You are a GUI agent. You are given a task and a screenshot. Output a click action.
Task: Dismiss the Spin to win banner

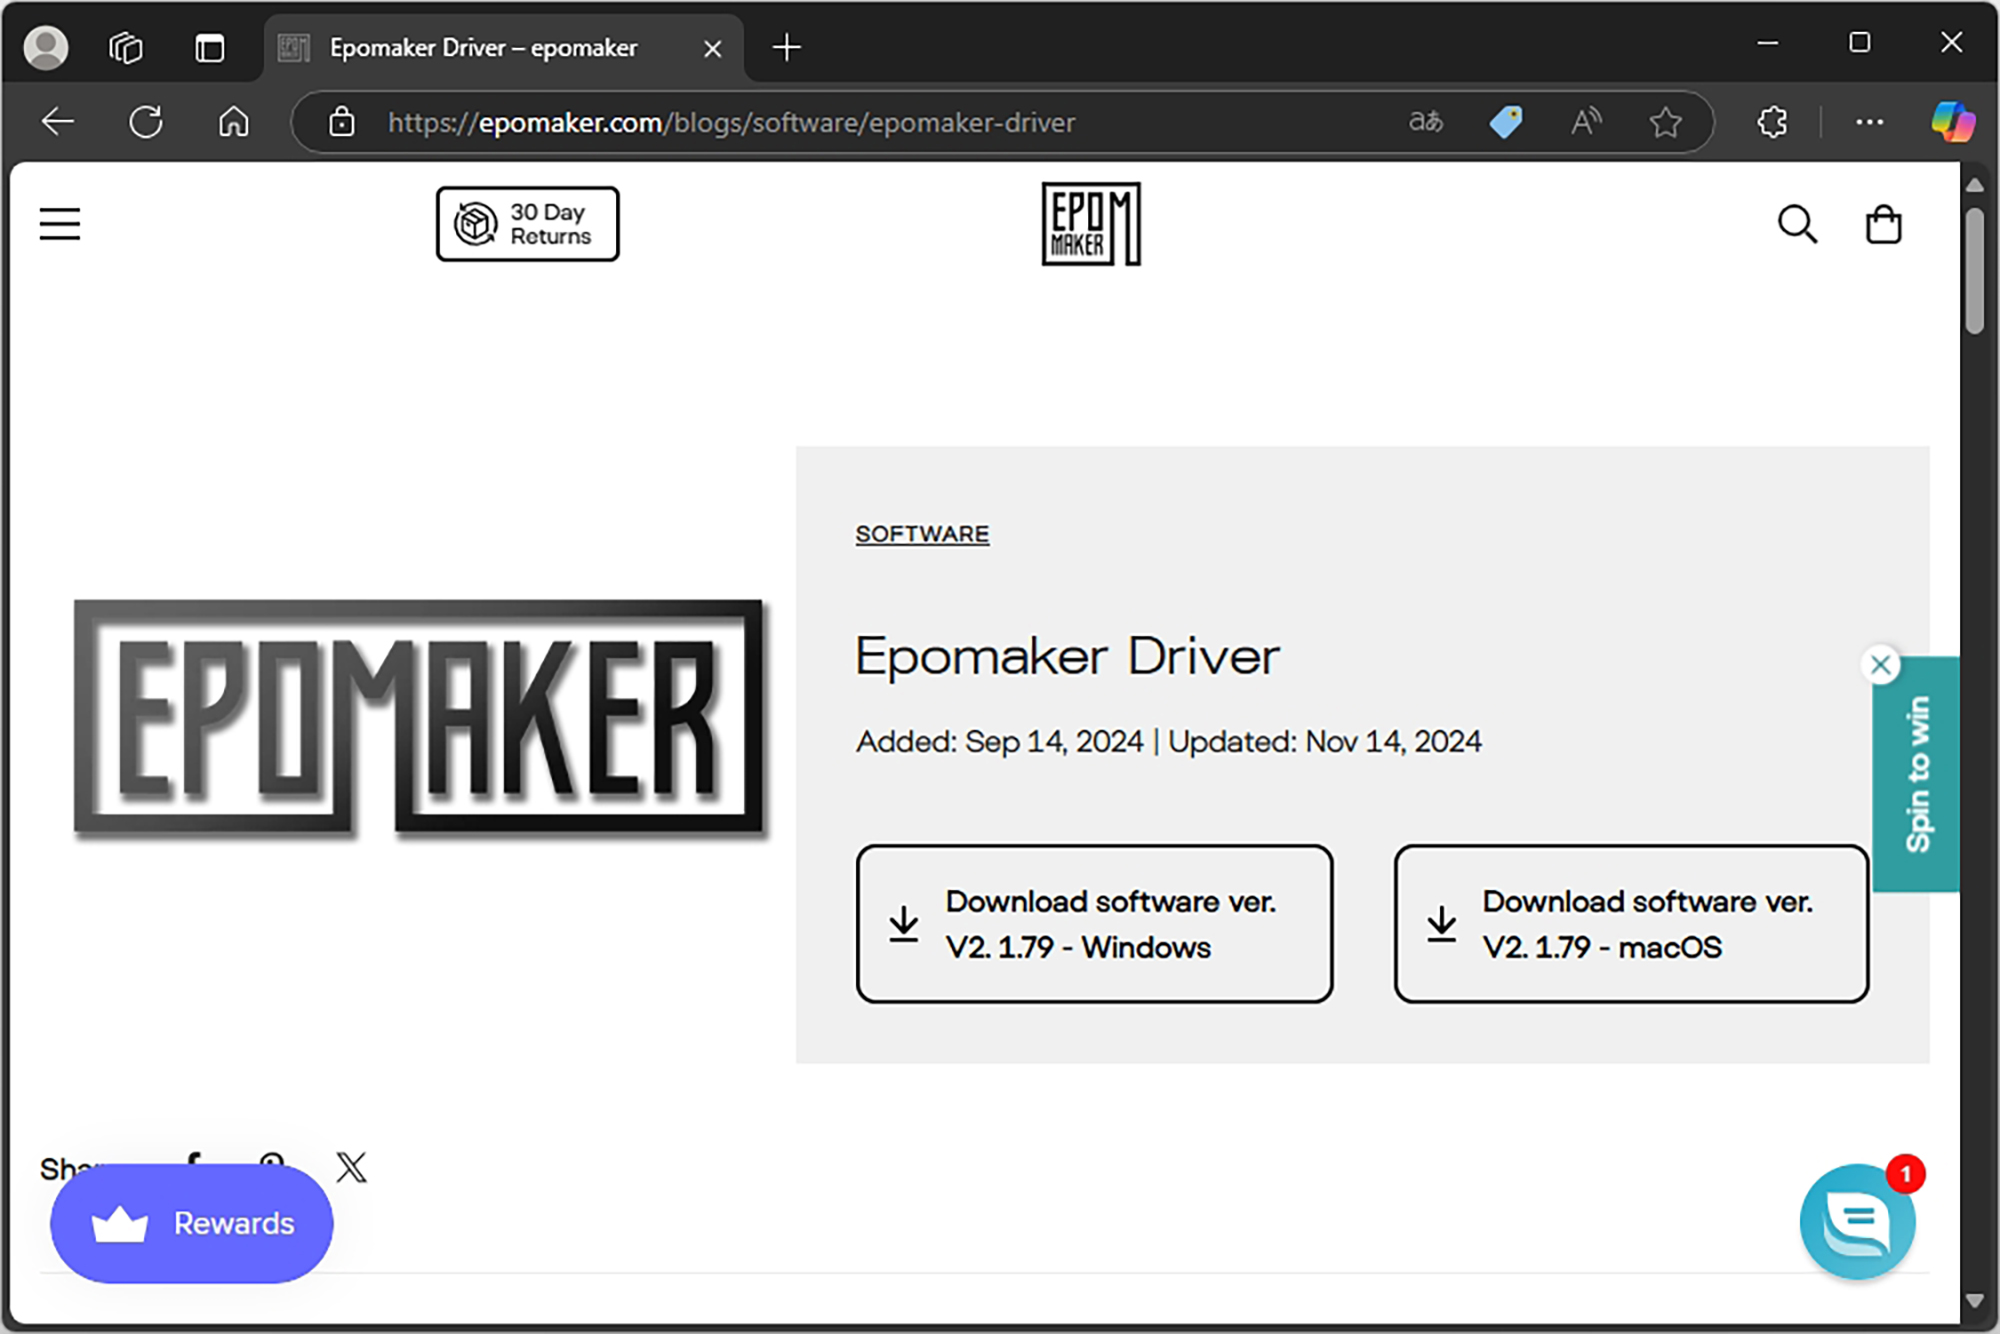click(x=1880, y=665)
